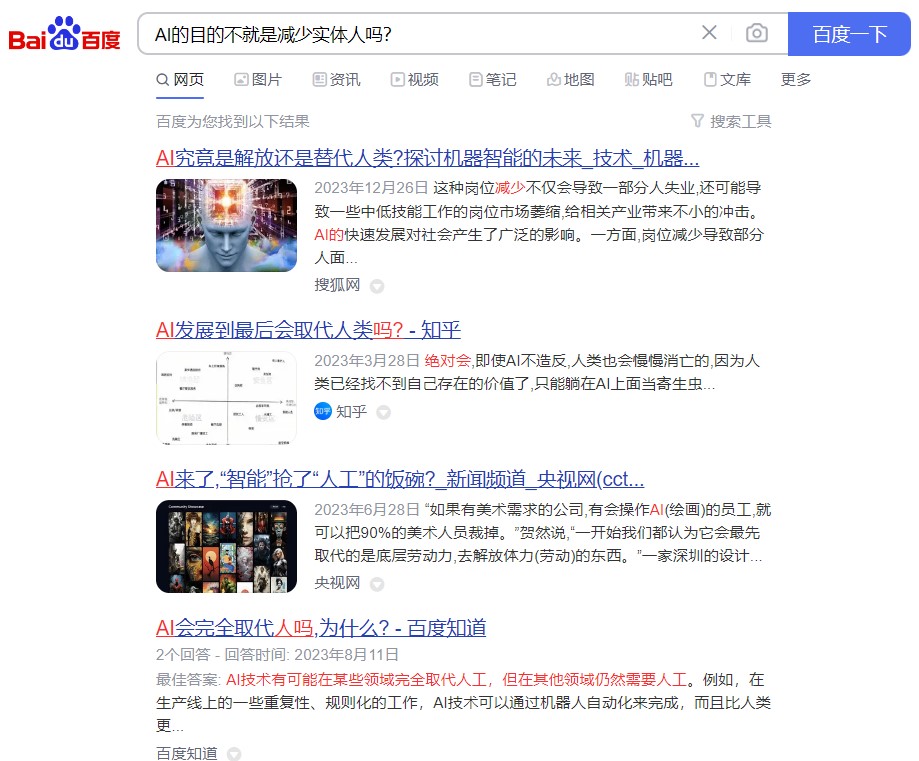Open result AI来了 智能抢了人工的饭碗

click(x=400, y=479)
